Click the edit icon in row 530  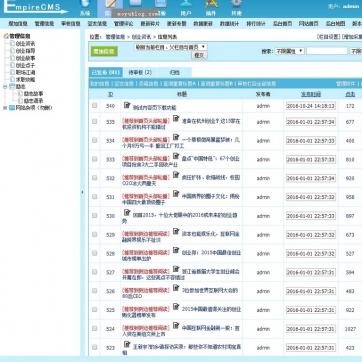coord(127,212)
